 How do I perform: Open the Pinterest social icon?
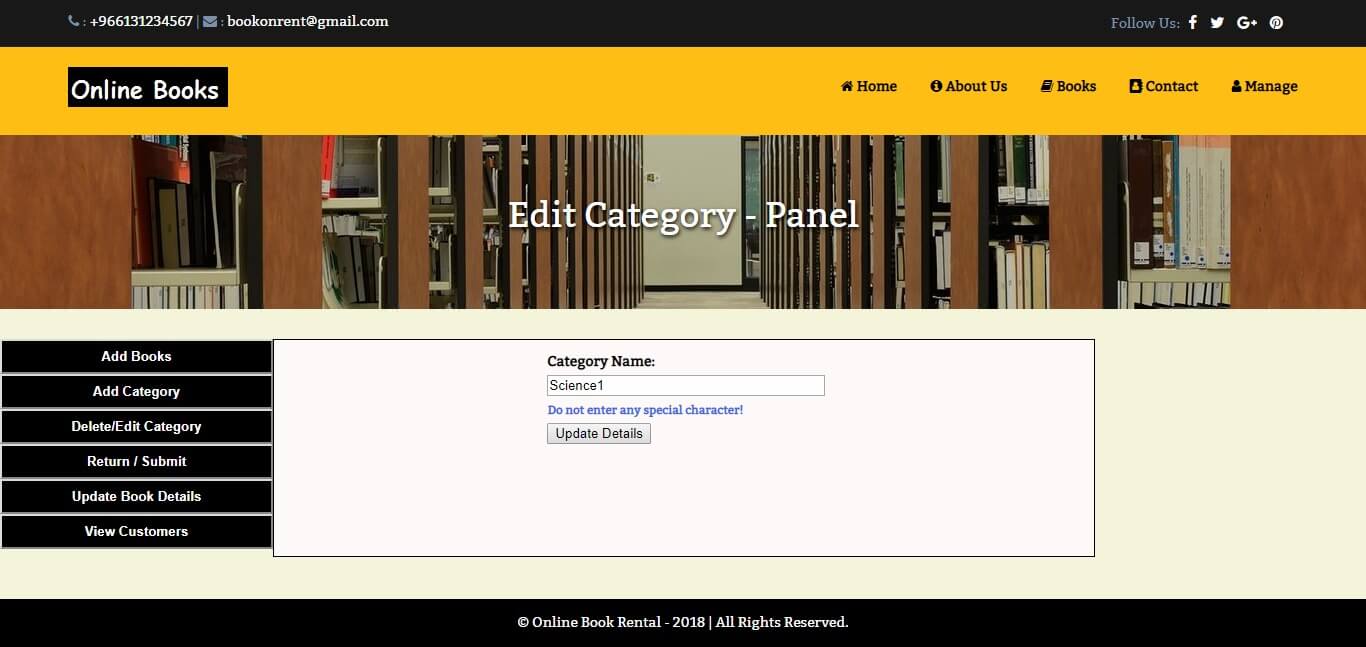point(1276,22)
